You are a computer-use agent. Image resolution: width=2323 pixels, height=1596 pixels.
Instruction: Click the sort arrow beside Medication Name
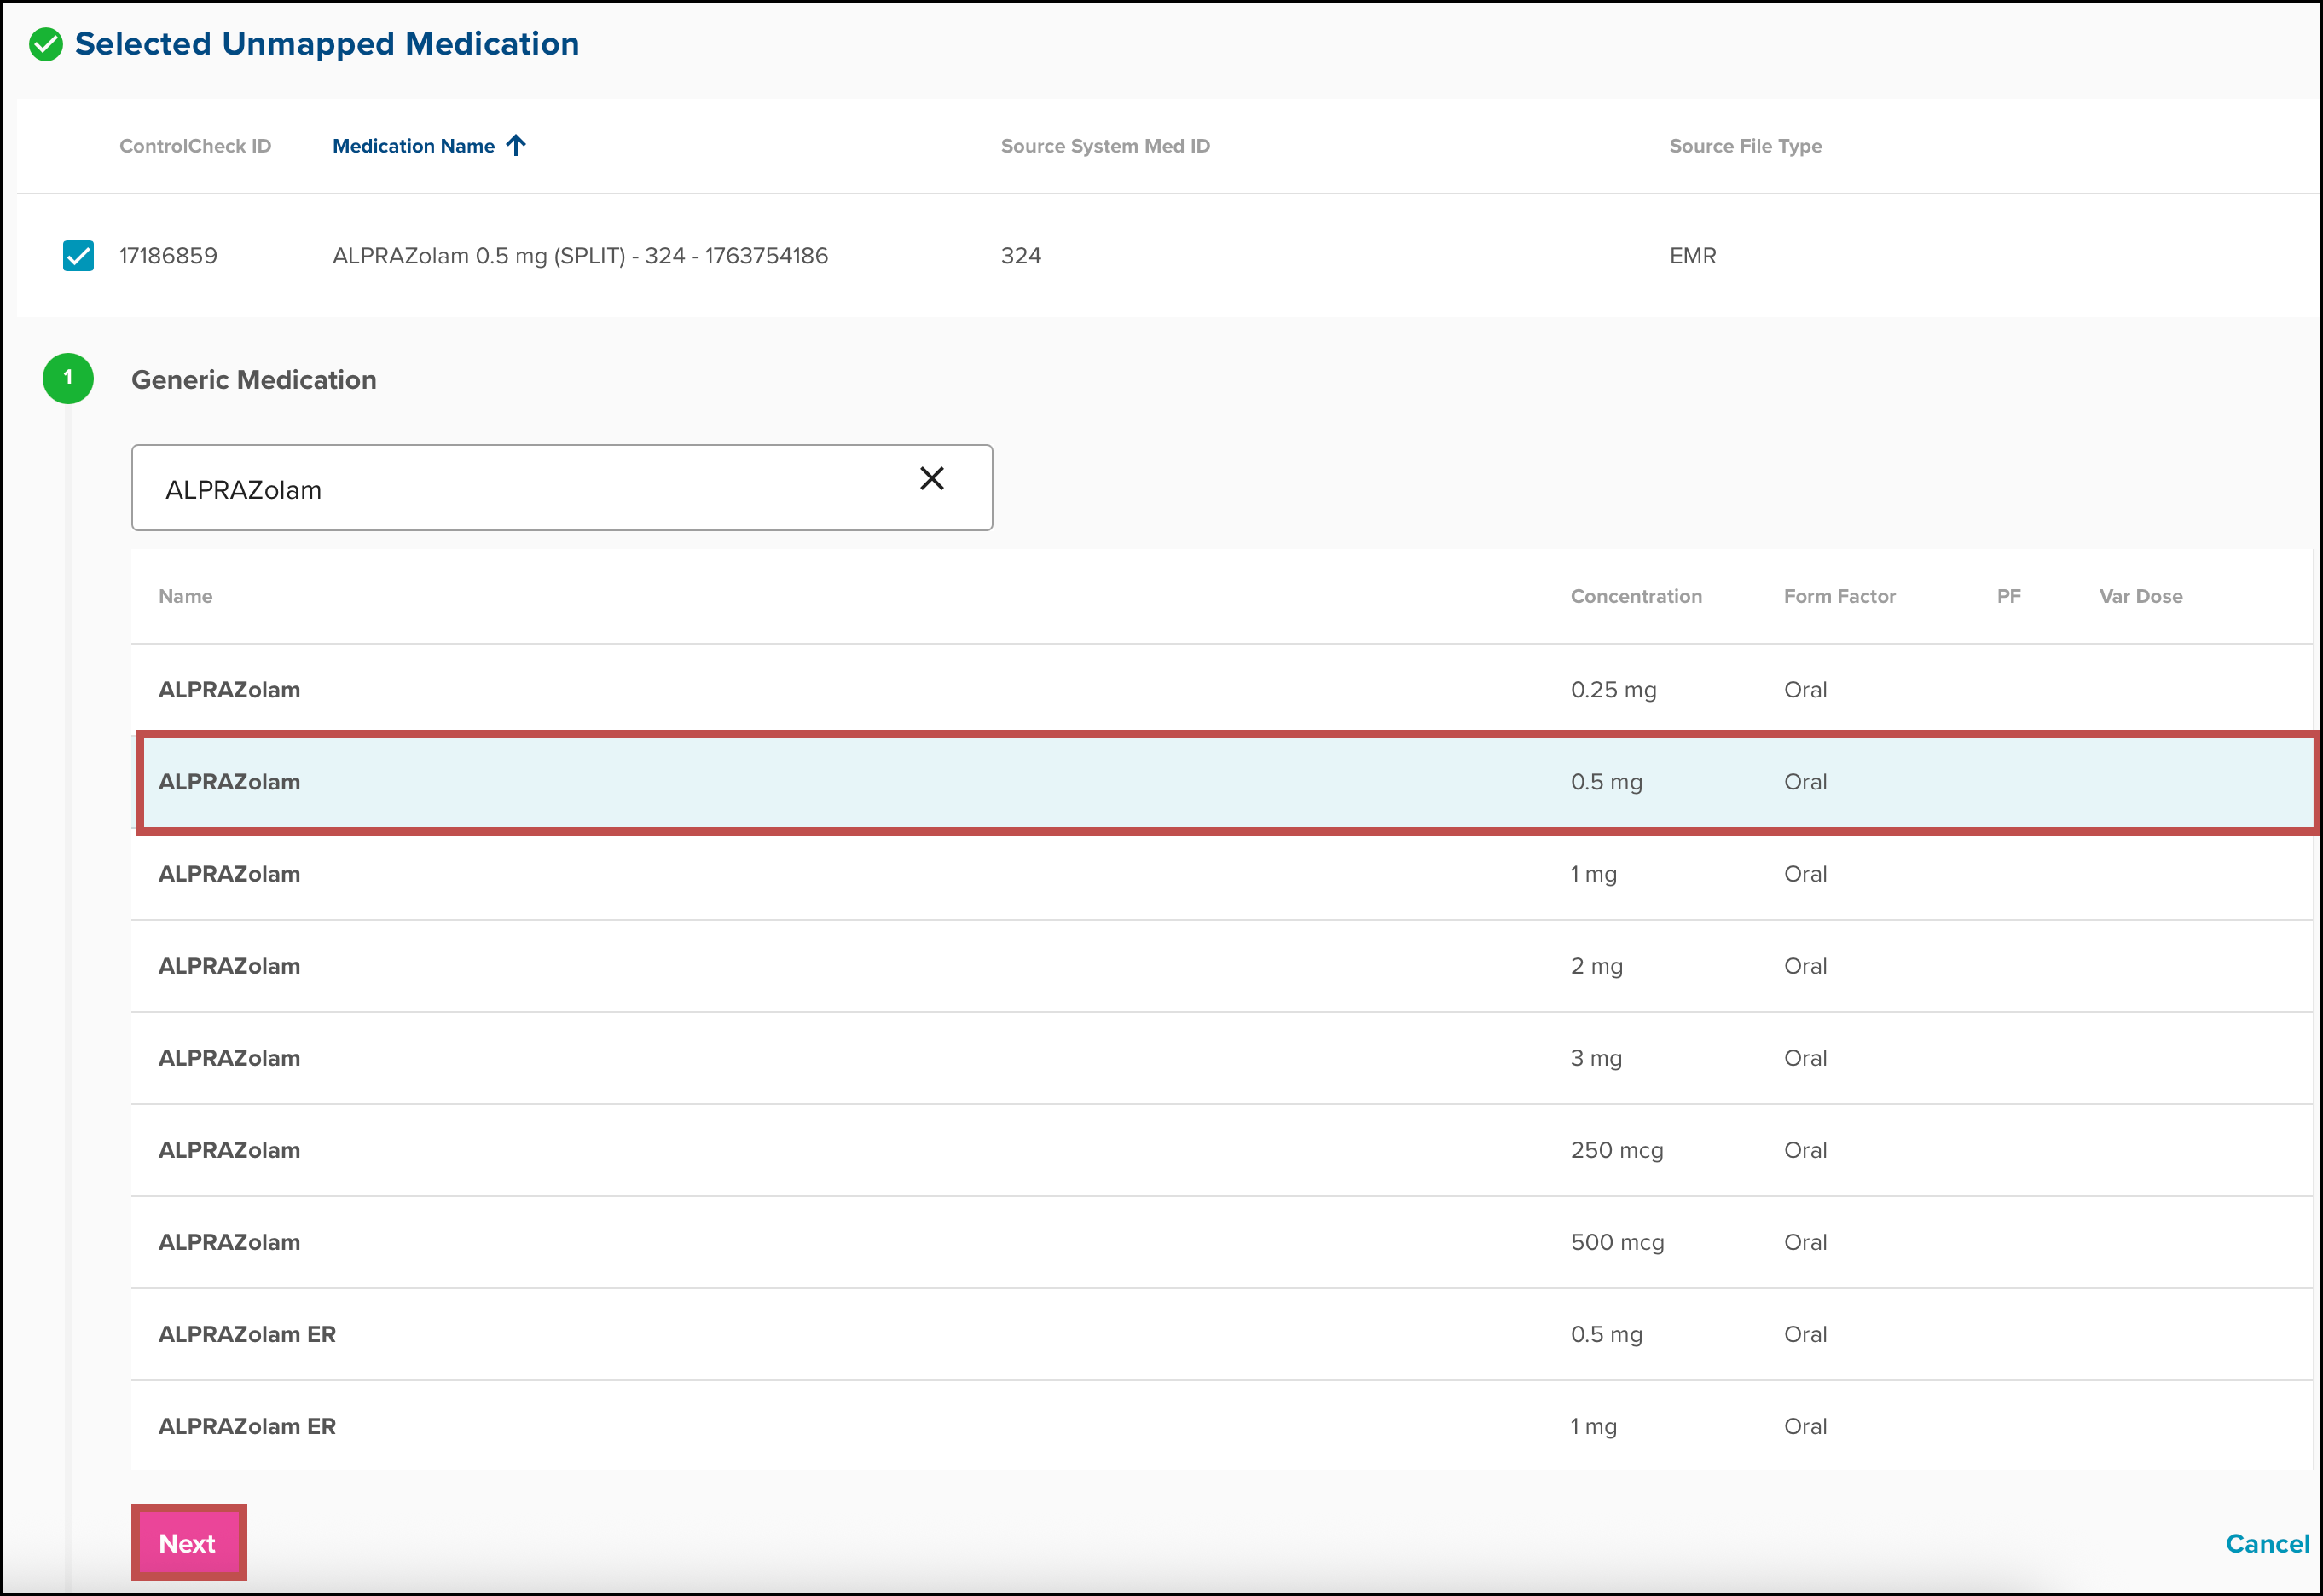[516, 146]
